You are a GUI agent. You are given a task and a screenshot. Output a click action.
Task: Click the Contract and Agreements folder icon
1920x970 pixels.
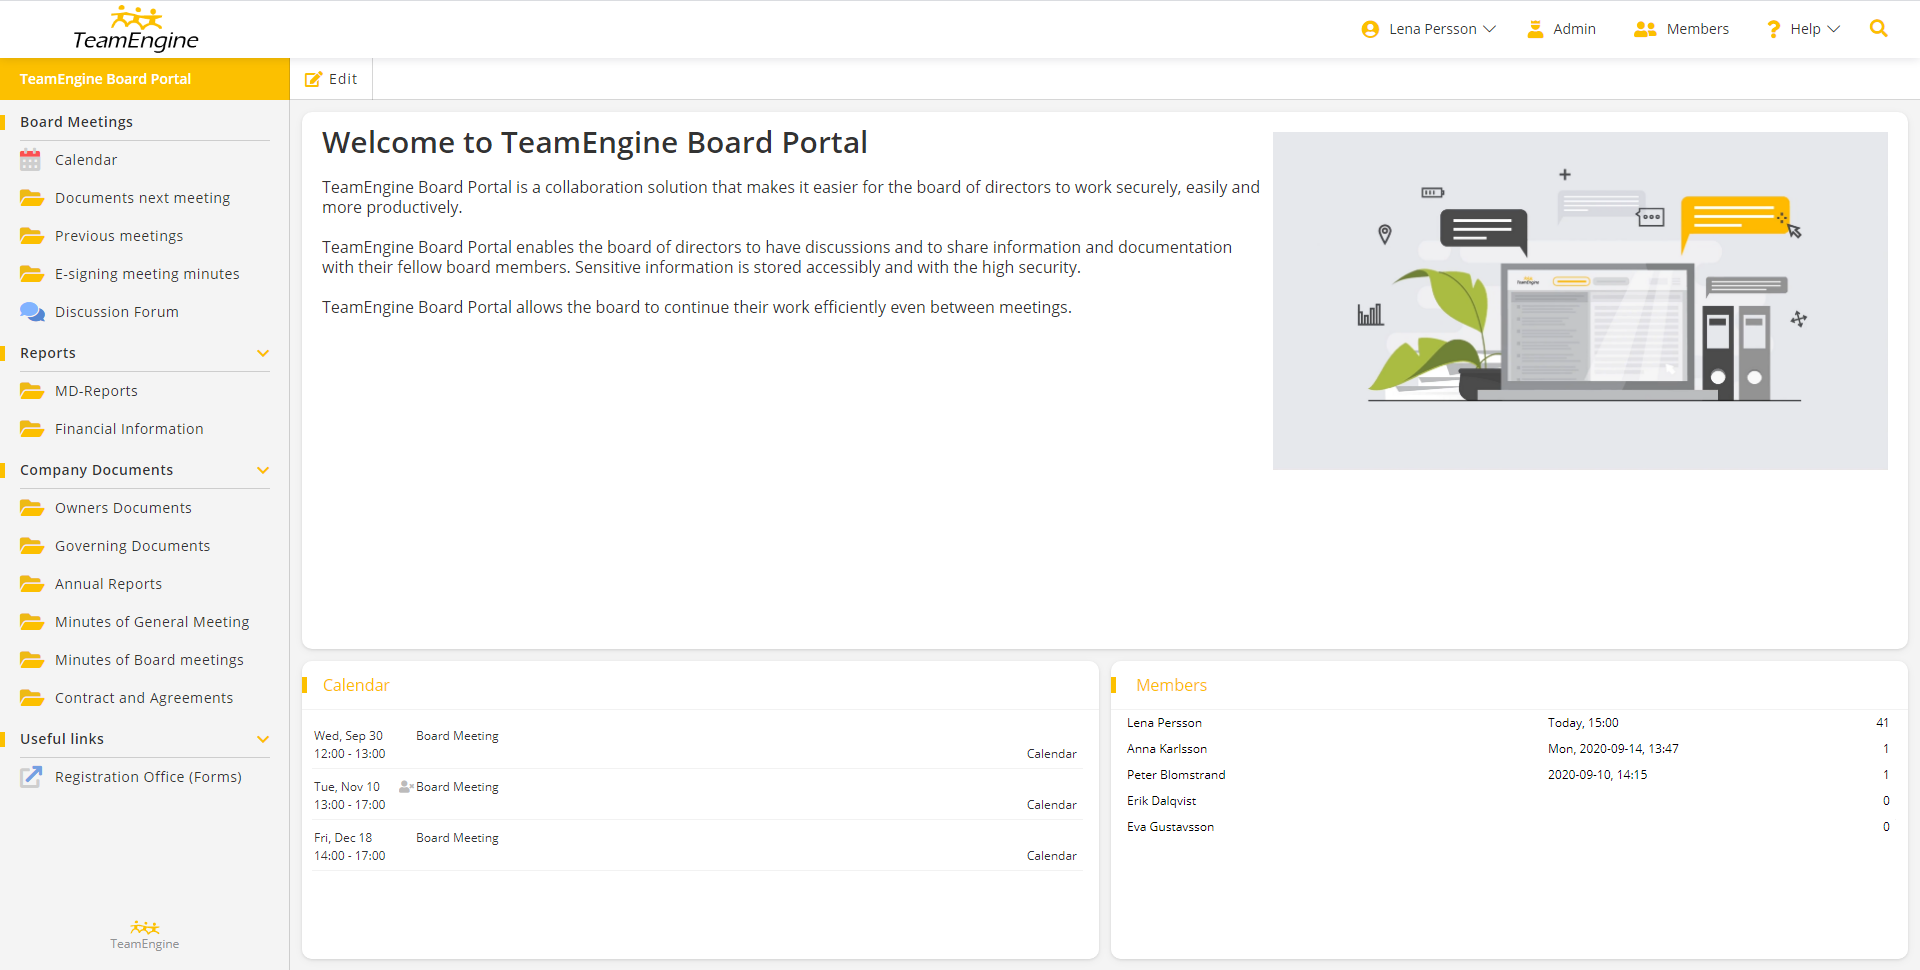pos(32,698)
